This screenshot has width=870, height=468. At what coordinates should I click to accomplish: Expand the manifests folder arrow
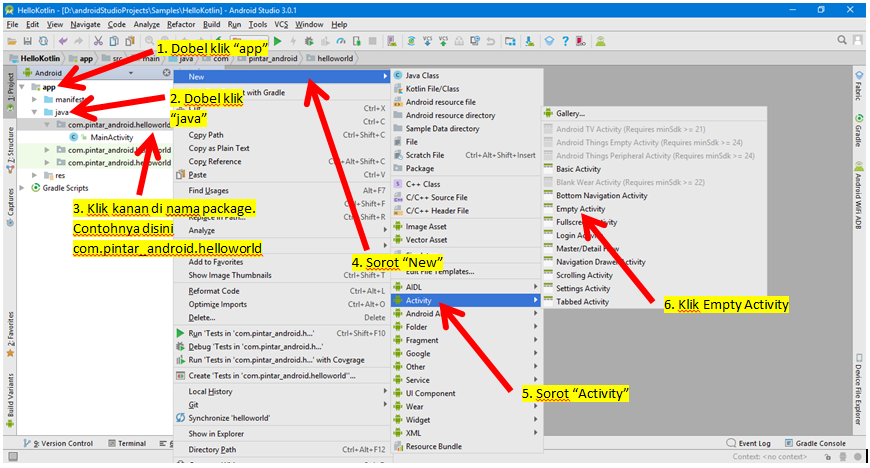tap(34, 99)
